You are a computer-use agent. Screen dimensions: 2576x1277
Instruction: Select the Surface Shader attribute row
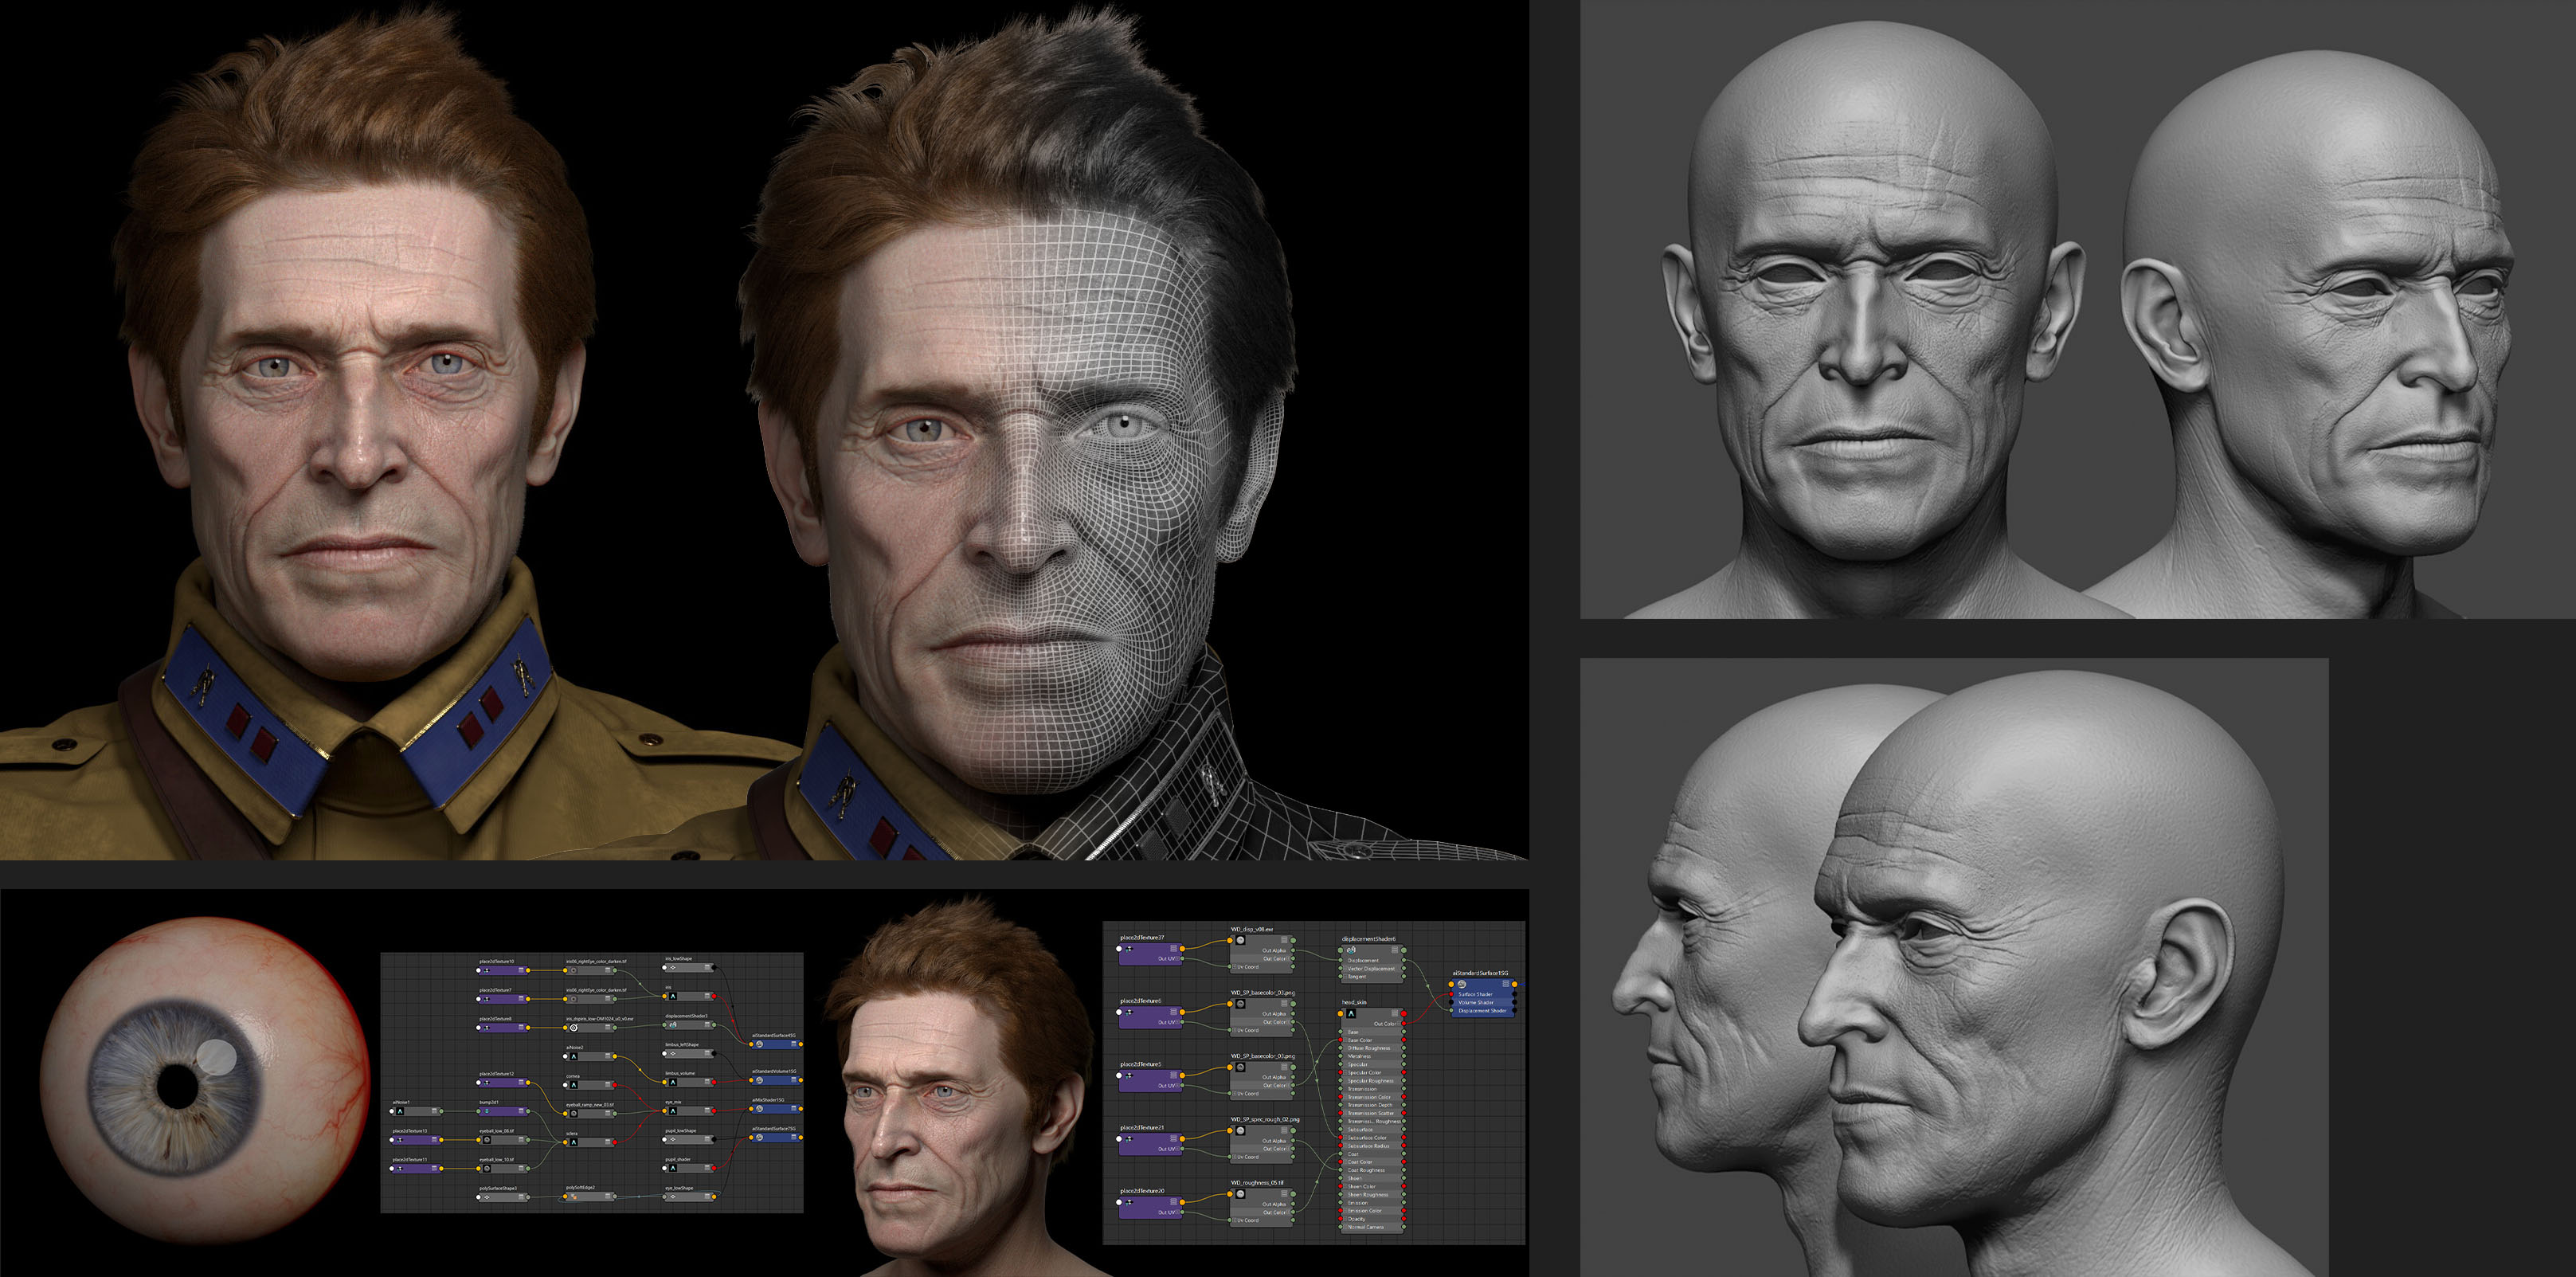coord(1476,995)
